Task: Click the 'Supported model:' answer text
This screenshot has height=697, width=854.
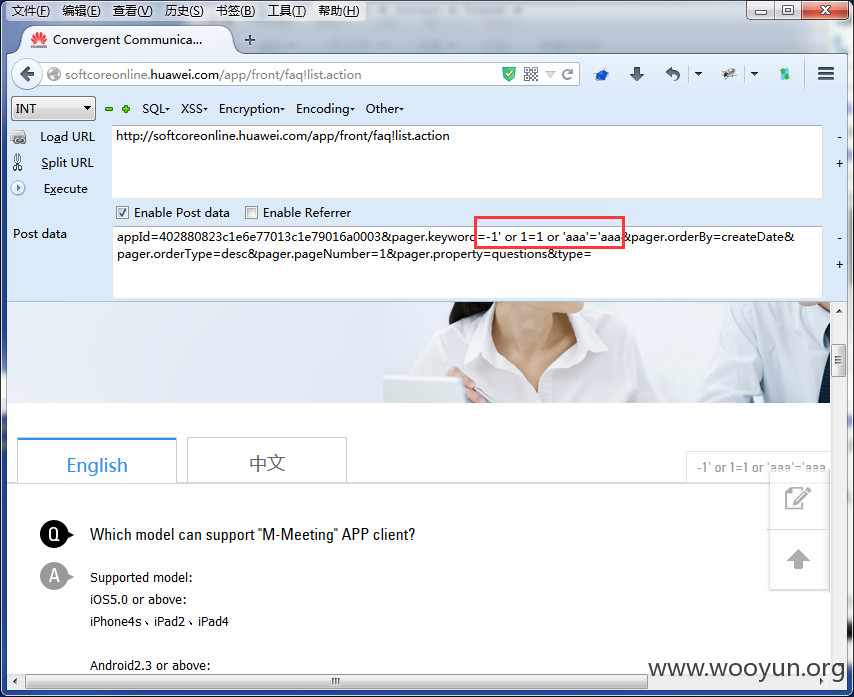Action: [141, 577]
